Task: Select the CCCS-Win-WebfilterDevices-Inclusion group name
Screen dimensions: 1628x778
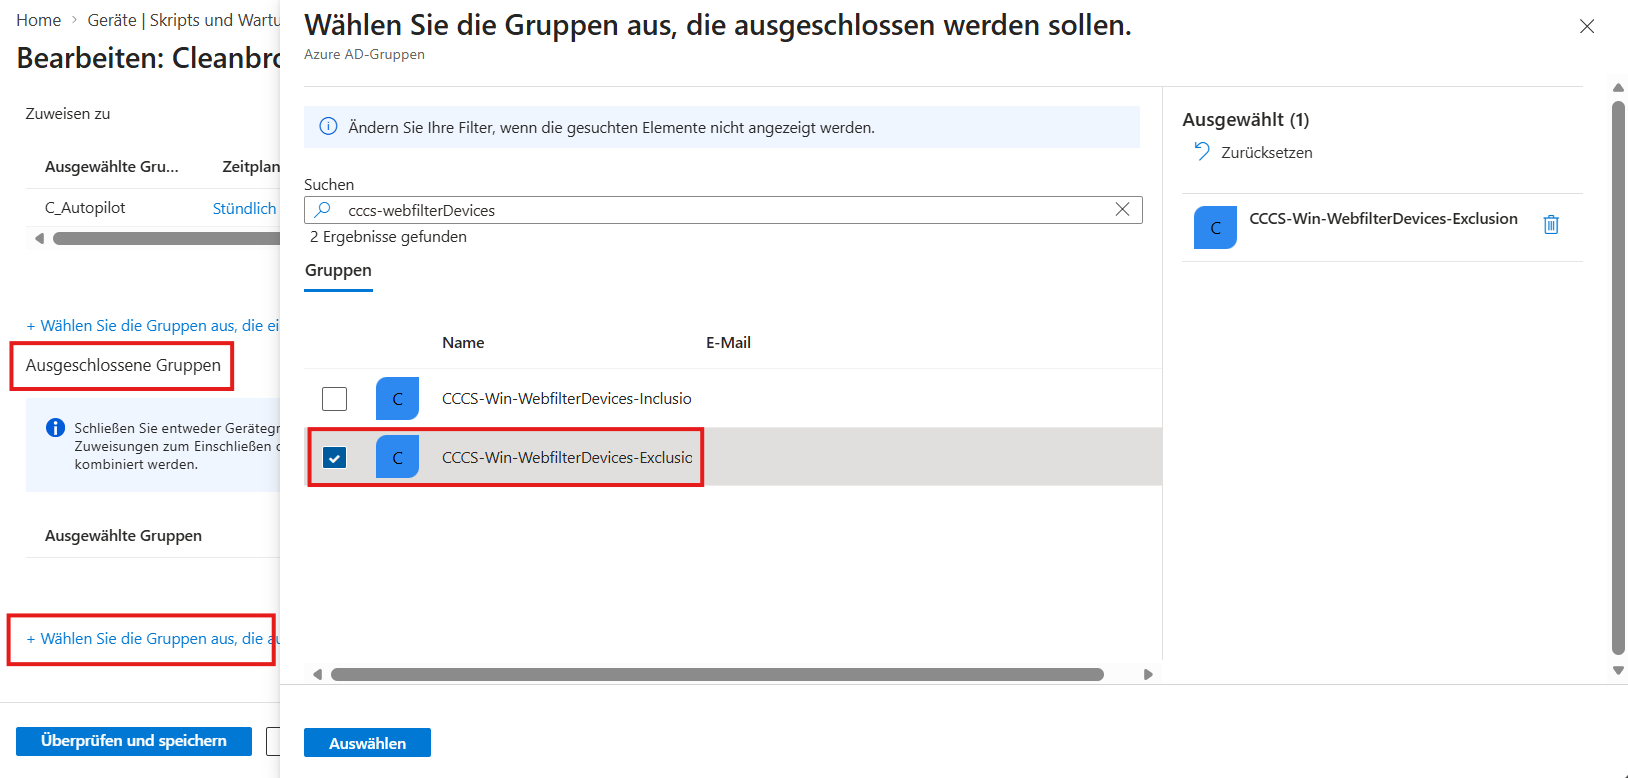Action: pyautogui.click(x=567, y=398)
